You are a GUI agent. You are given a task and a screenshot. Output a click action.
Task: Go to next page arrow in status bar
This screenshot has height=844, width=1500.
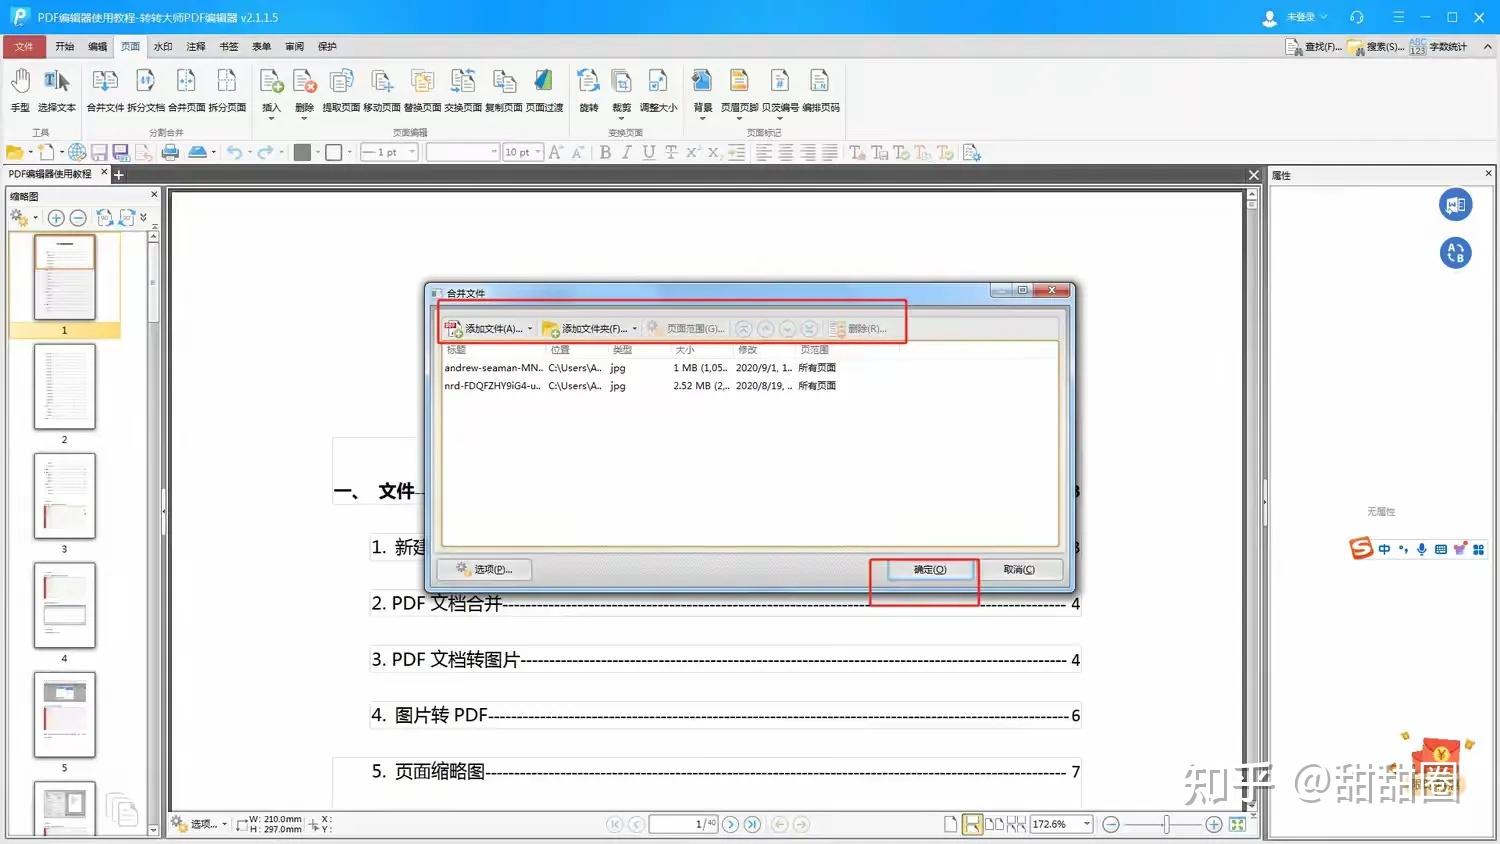click(730, 824)
